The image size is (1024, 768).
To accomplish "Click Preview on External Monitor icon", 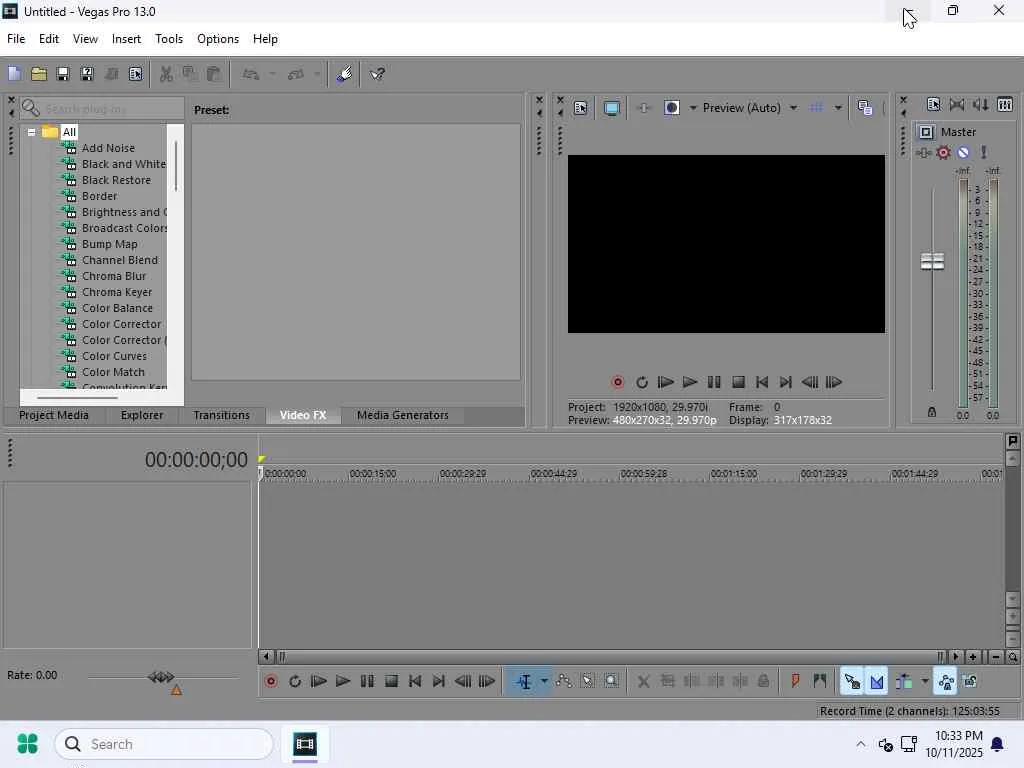I will pos(611,108).
